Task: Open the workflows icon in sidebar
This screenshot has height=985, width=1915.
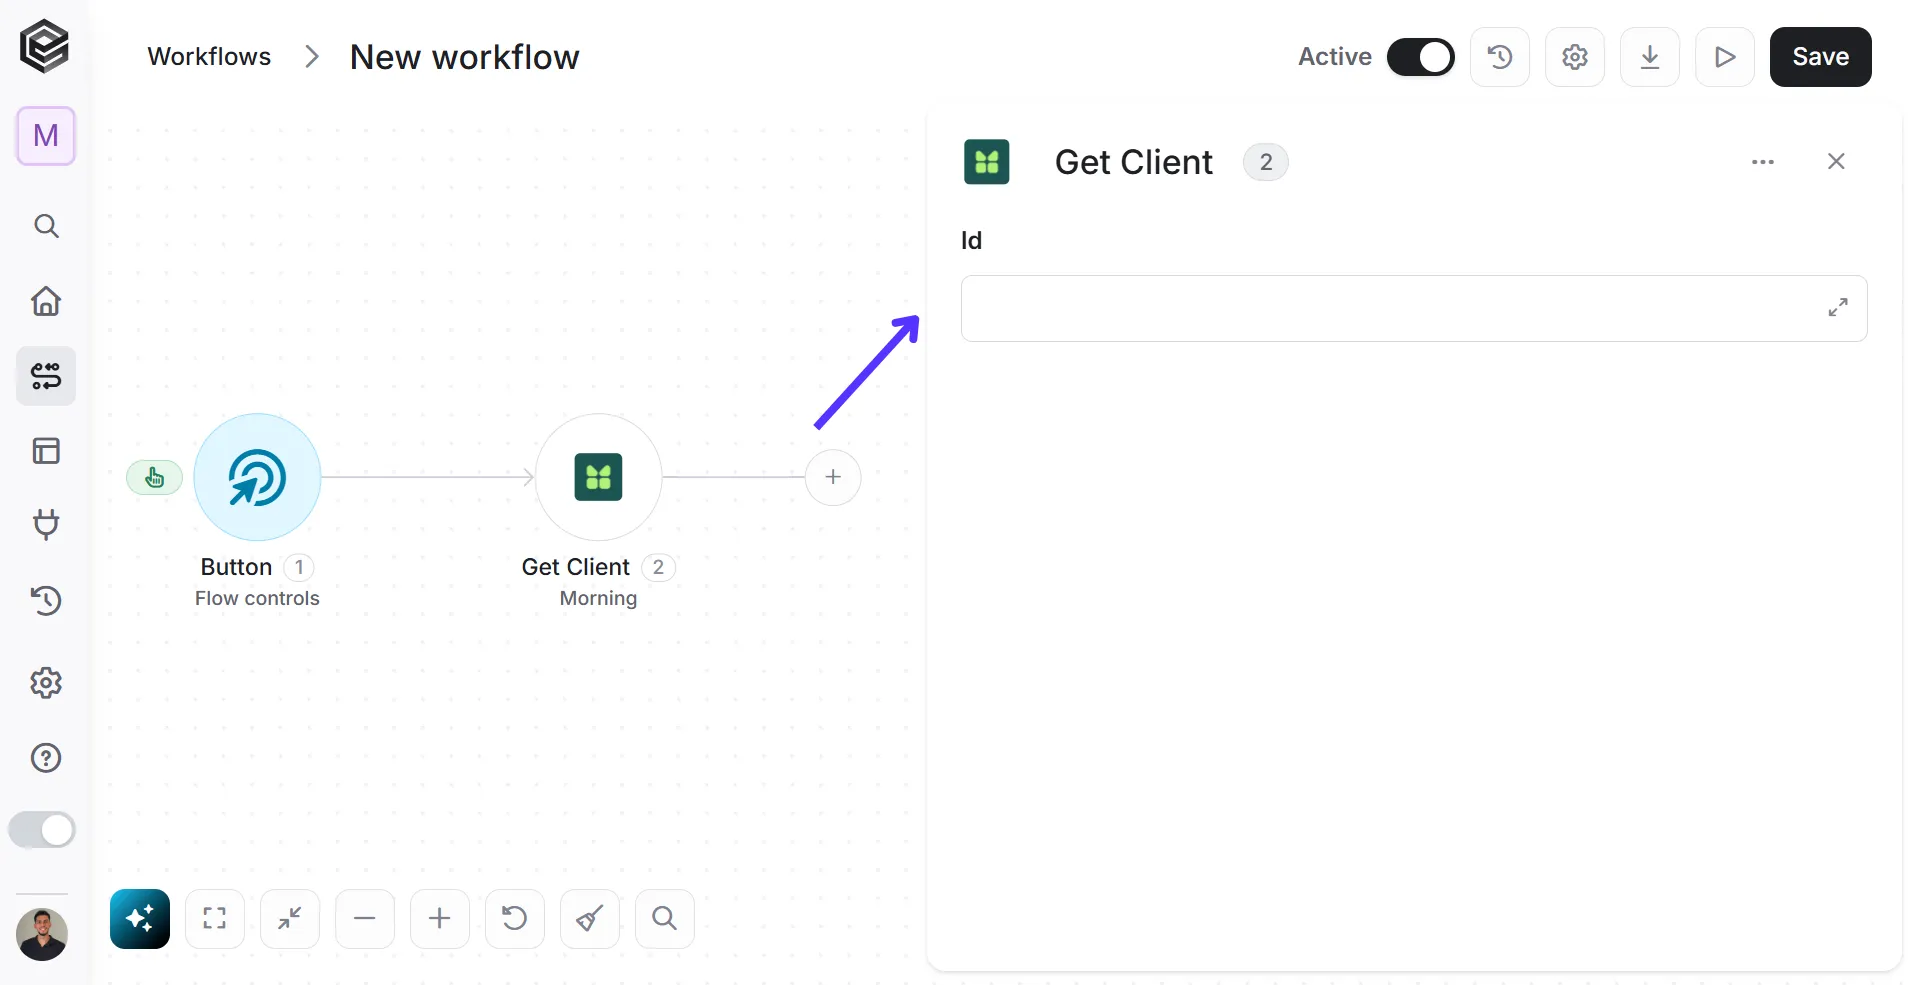Action: coord(46,376)
